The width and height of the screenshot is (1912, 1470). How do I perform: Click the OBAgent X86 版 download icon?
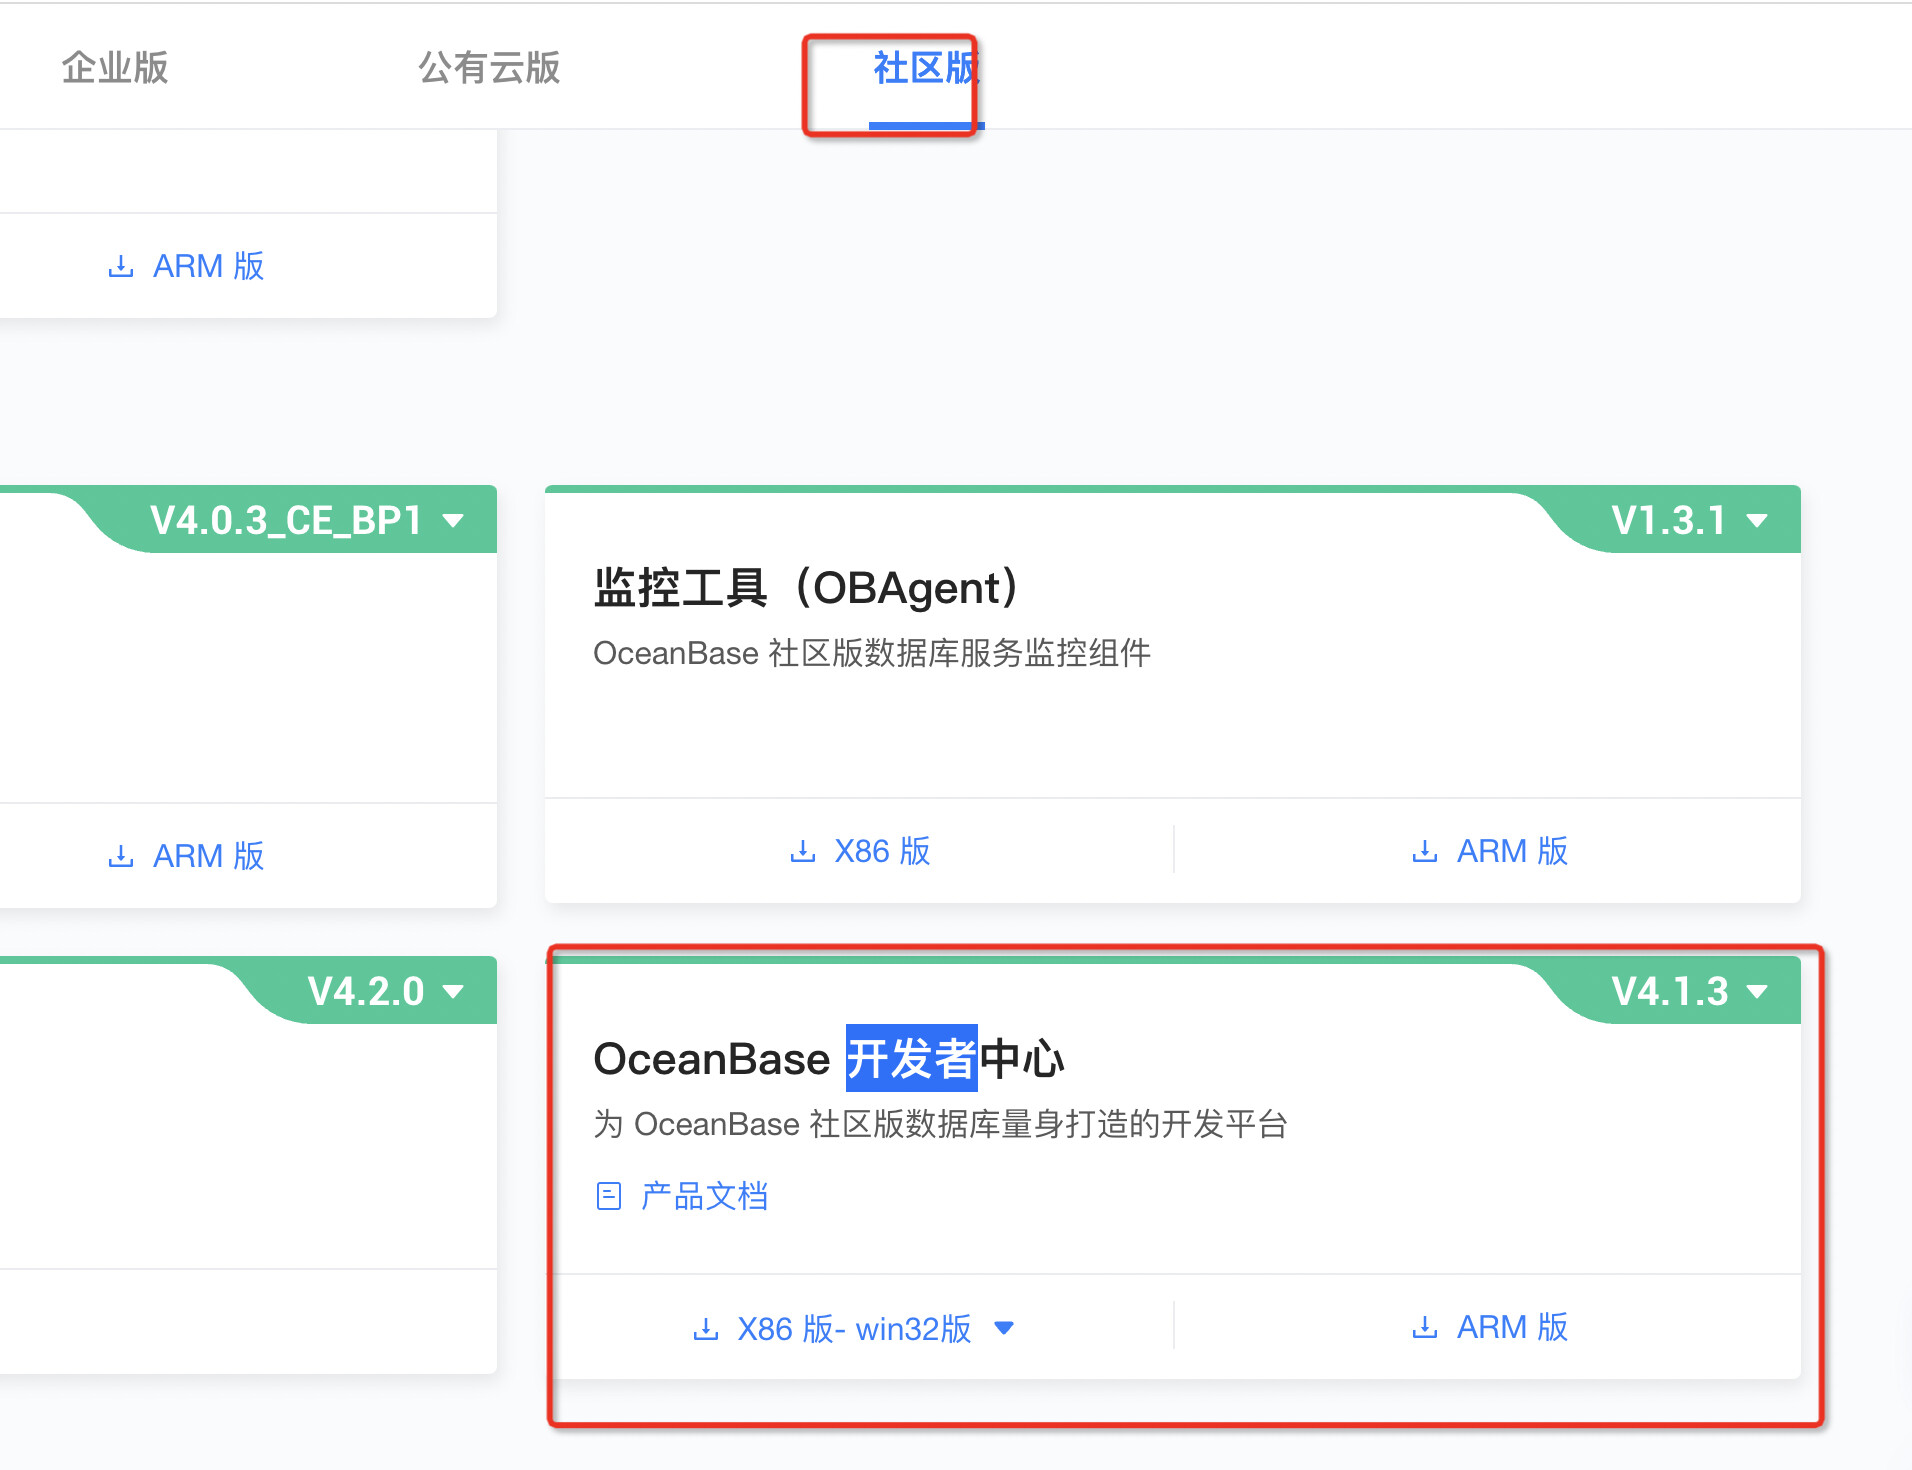[802, 851]
